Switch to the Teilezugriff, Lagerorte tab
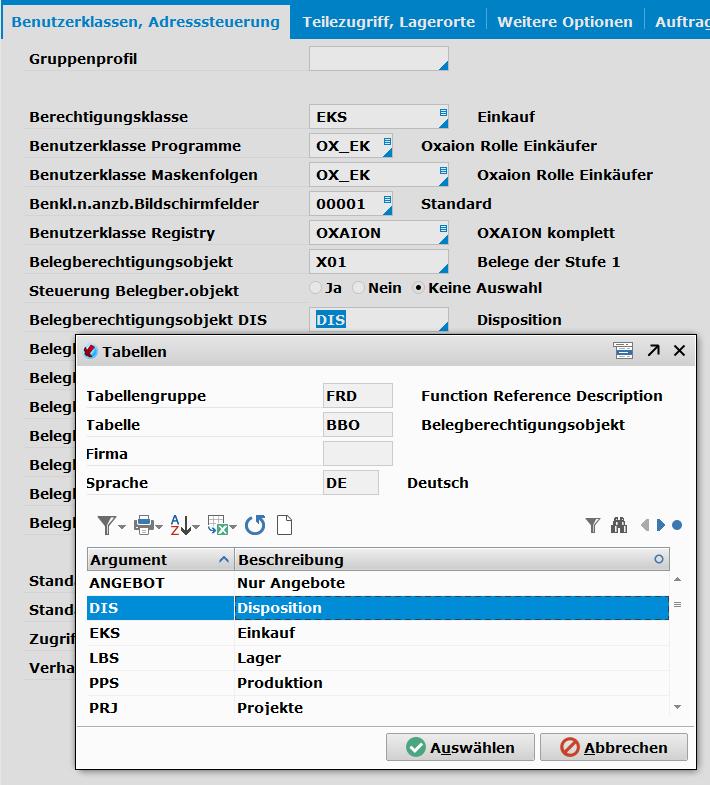This screenshot has width=710, height=785. click(389, 22)
